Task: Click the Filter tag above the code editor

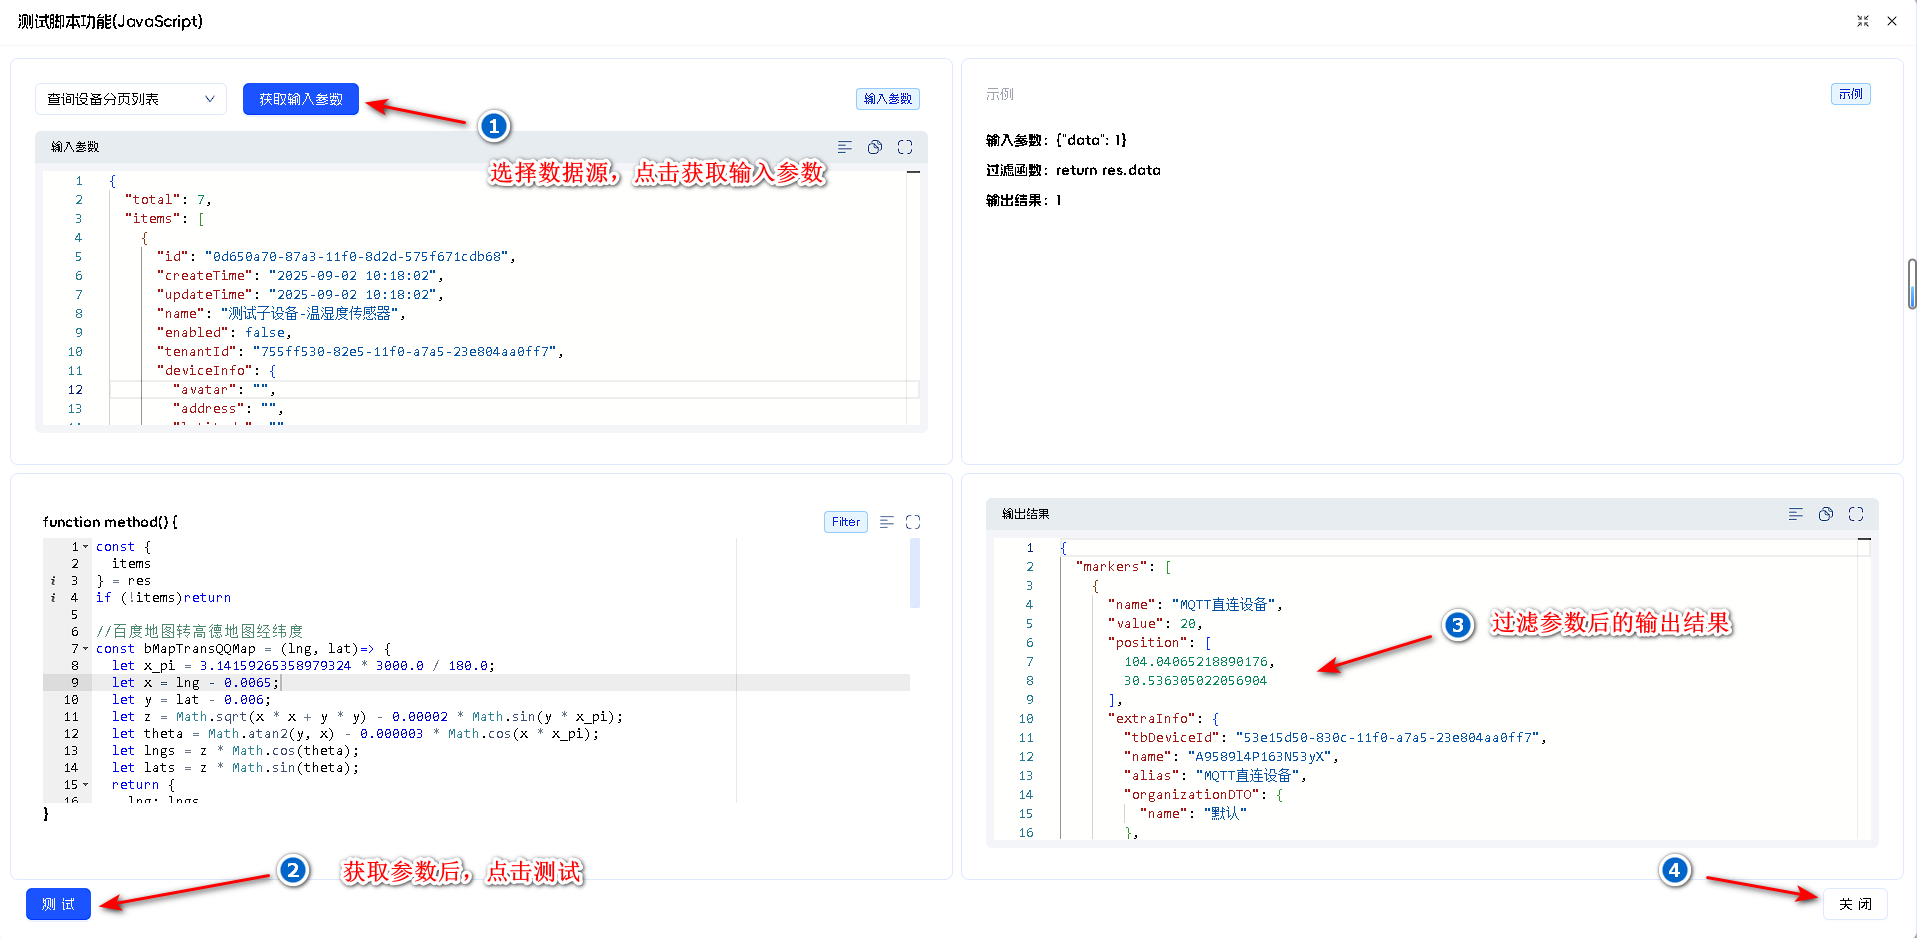Action: pos(845,522)
